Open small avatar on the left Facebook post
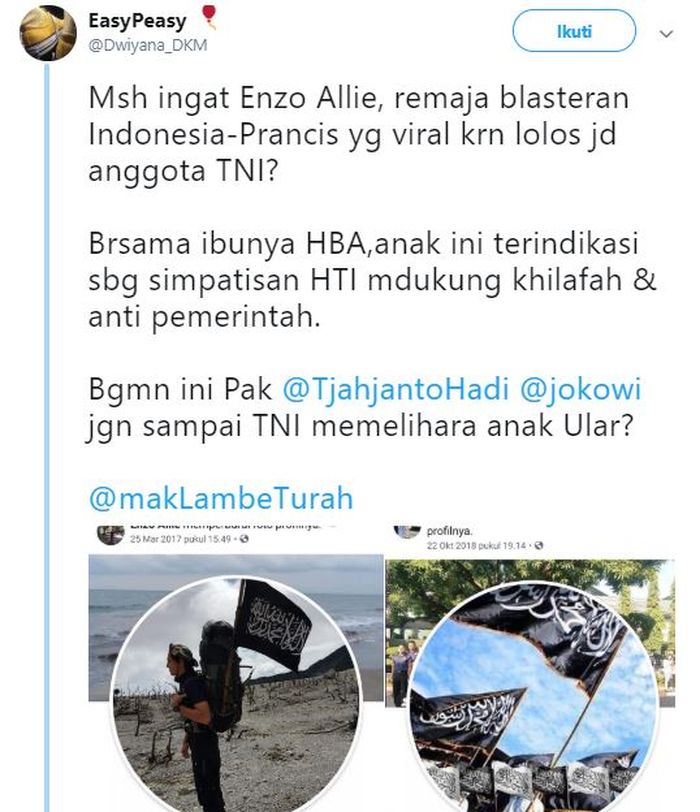The image size is (700, 812). [x=111, y=534]
